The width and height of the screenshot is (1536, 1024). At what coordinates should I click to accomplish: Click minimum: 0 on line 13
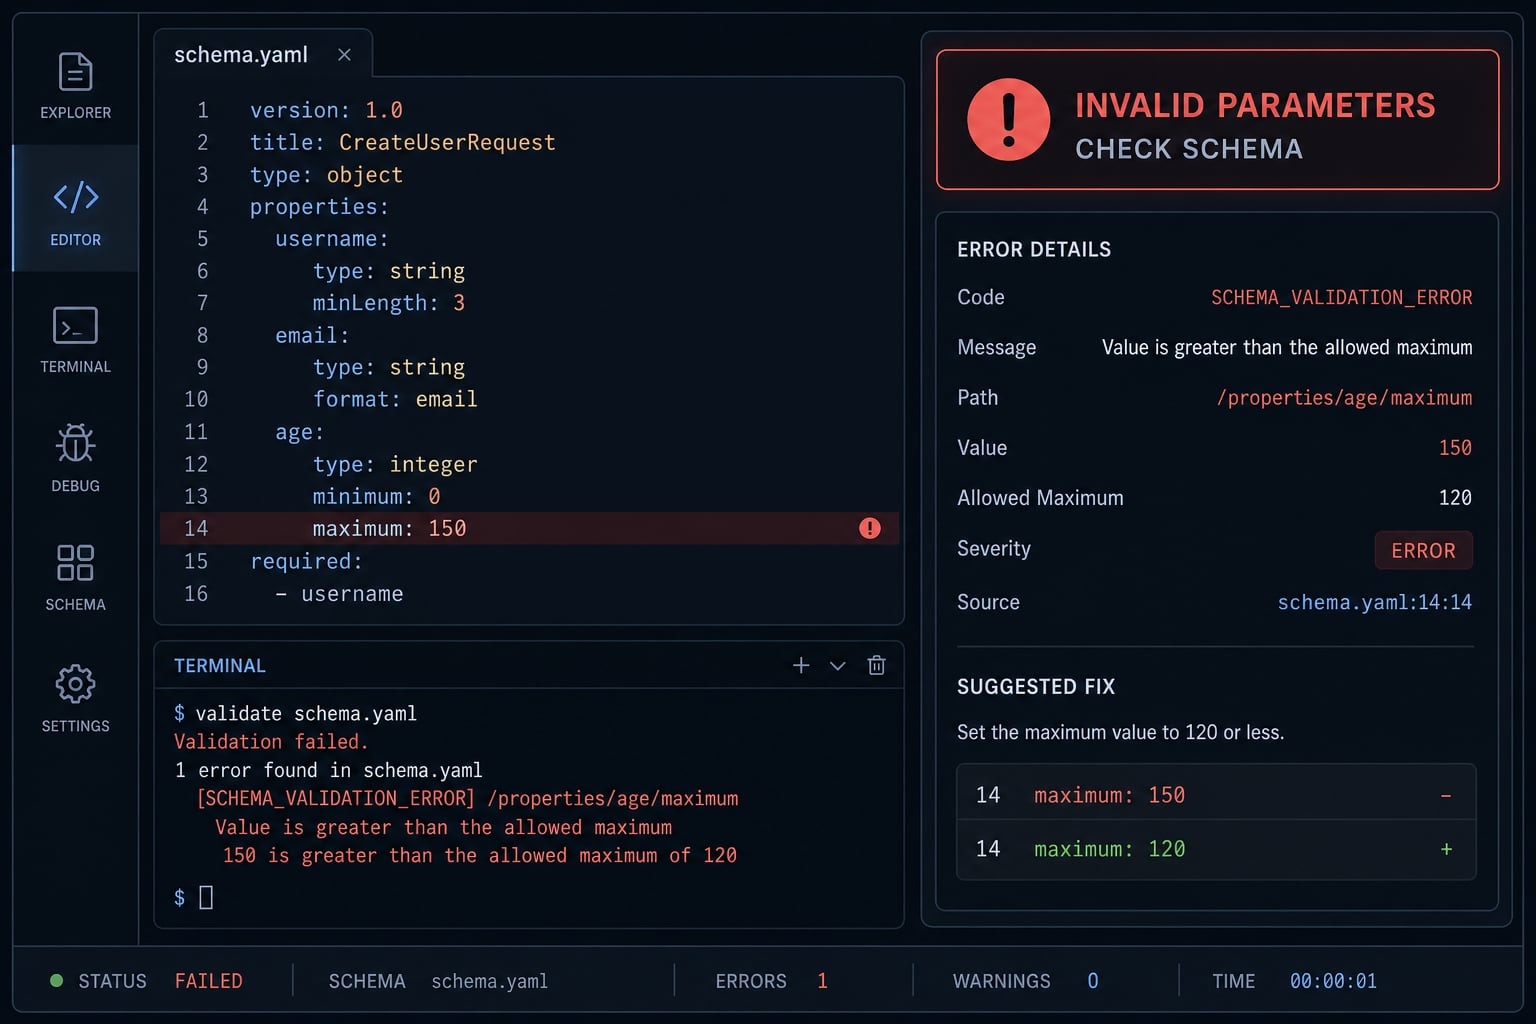[x=376, y=496]
